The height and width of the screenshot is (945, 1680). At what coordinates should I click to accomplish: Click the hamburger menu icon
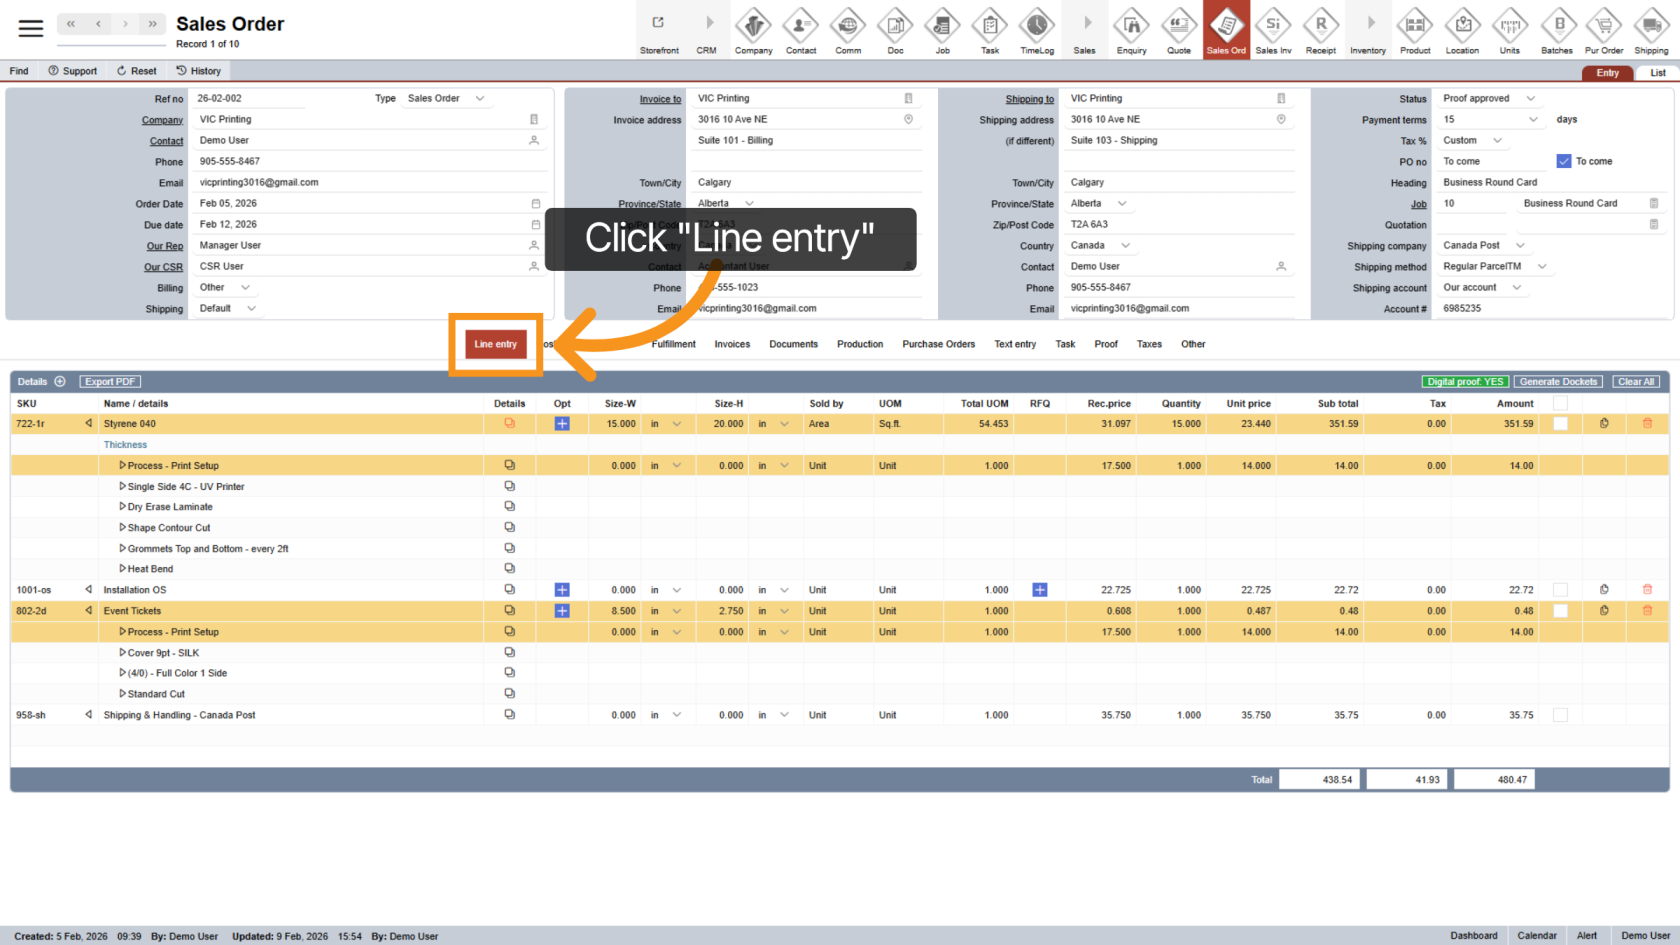coord(31,28)
